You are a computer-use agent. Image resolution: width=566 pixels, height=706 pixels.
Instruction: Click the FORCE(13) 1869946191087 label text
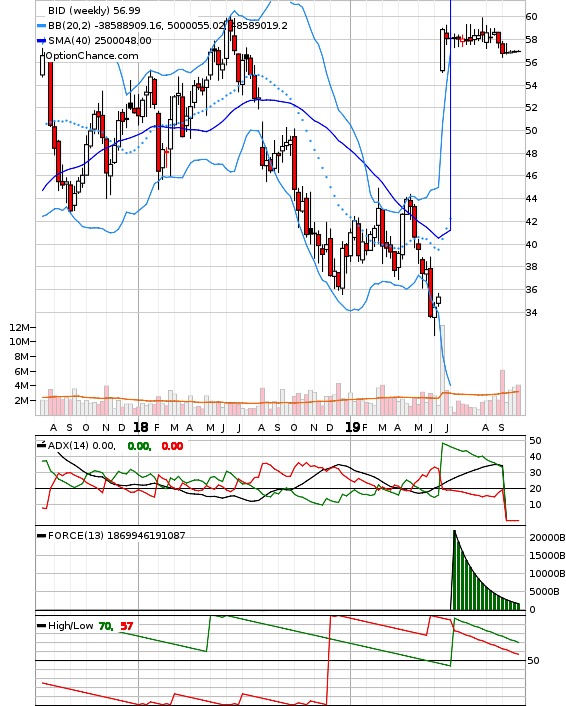117,535
